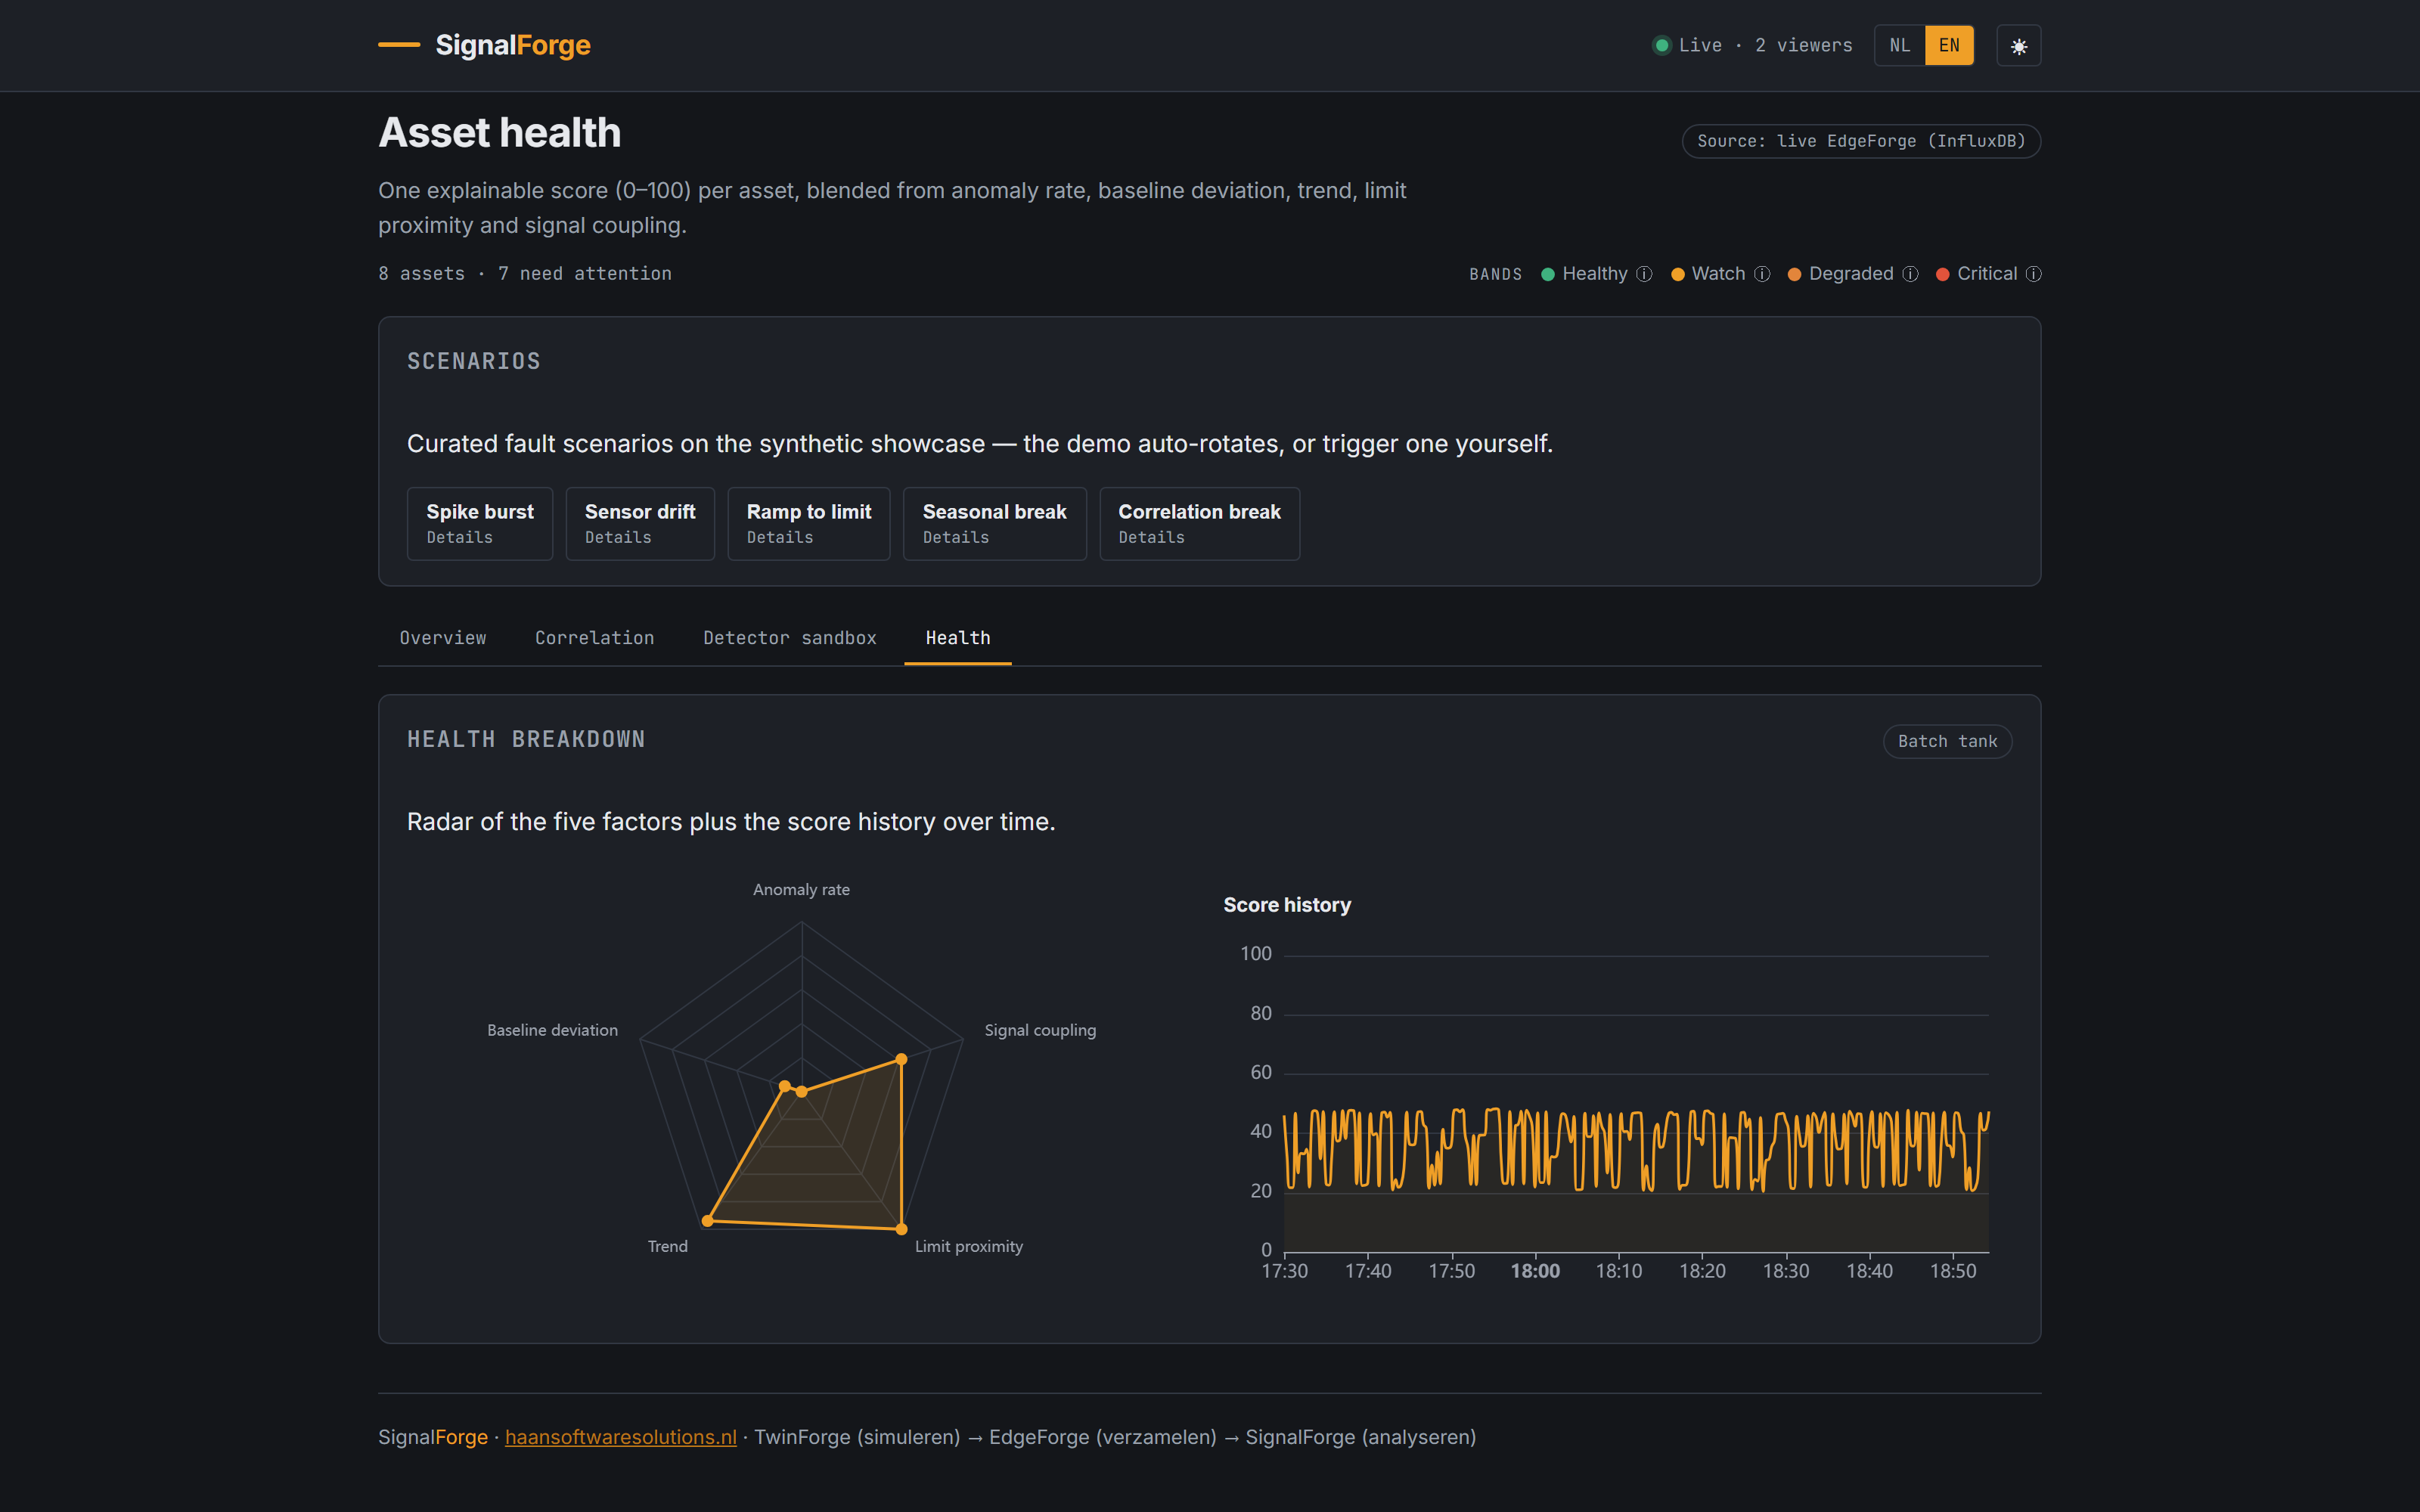This screenshot has height=1512, width=2420.
Task: Click the 'Trend' radar axis label
Action: 667,1246
